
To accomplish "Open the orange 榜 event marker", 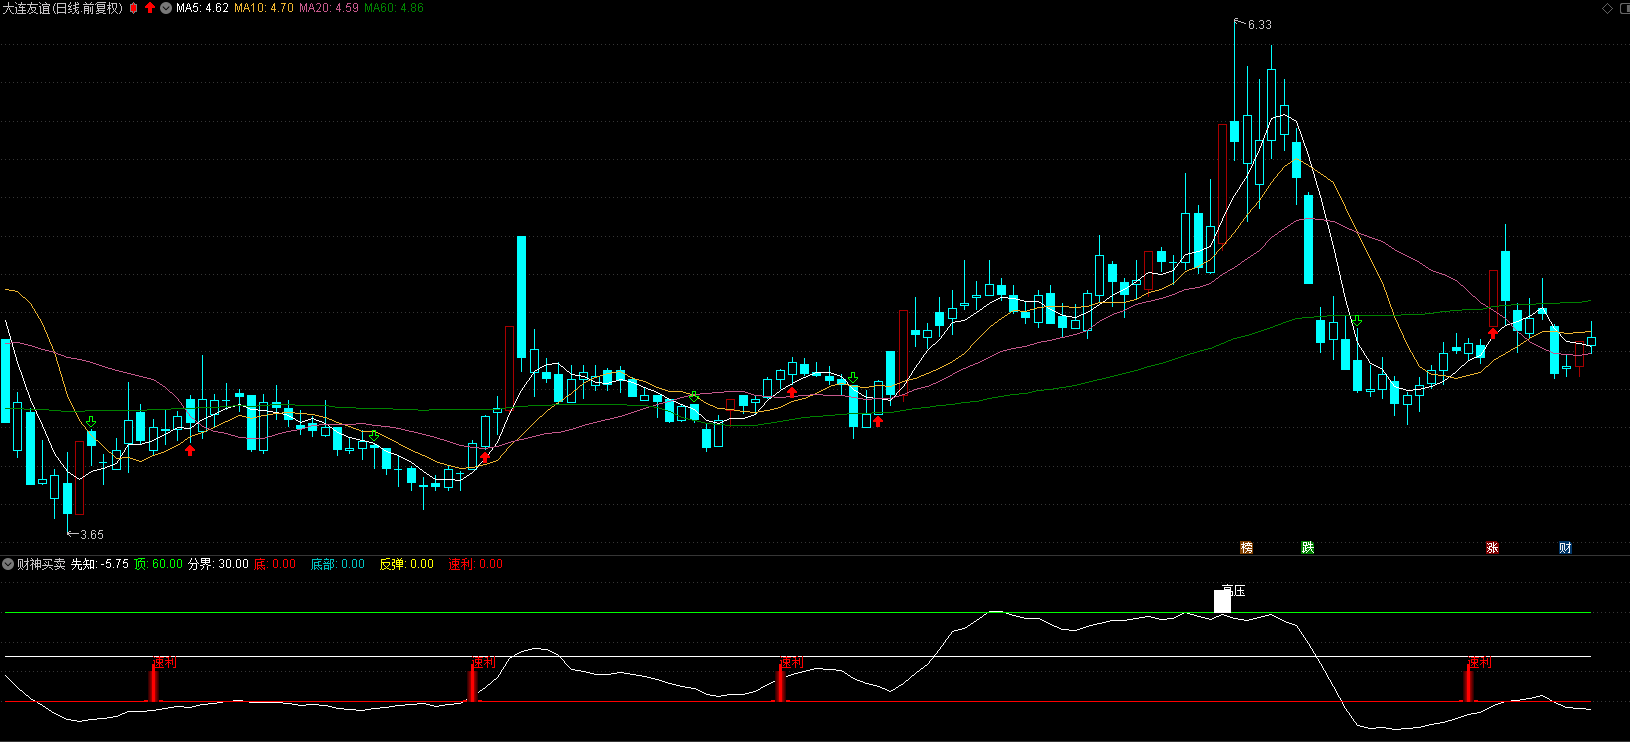I will coord(1246,547).
